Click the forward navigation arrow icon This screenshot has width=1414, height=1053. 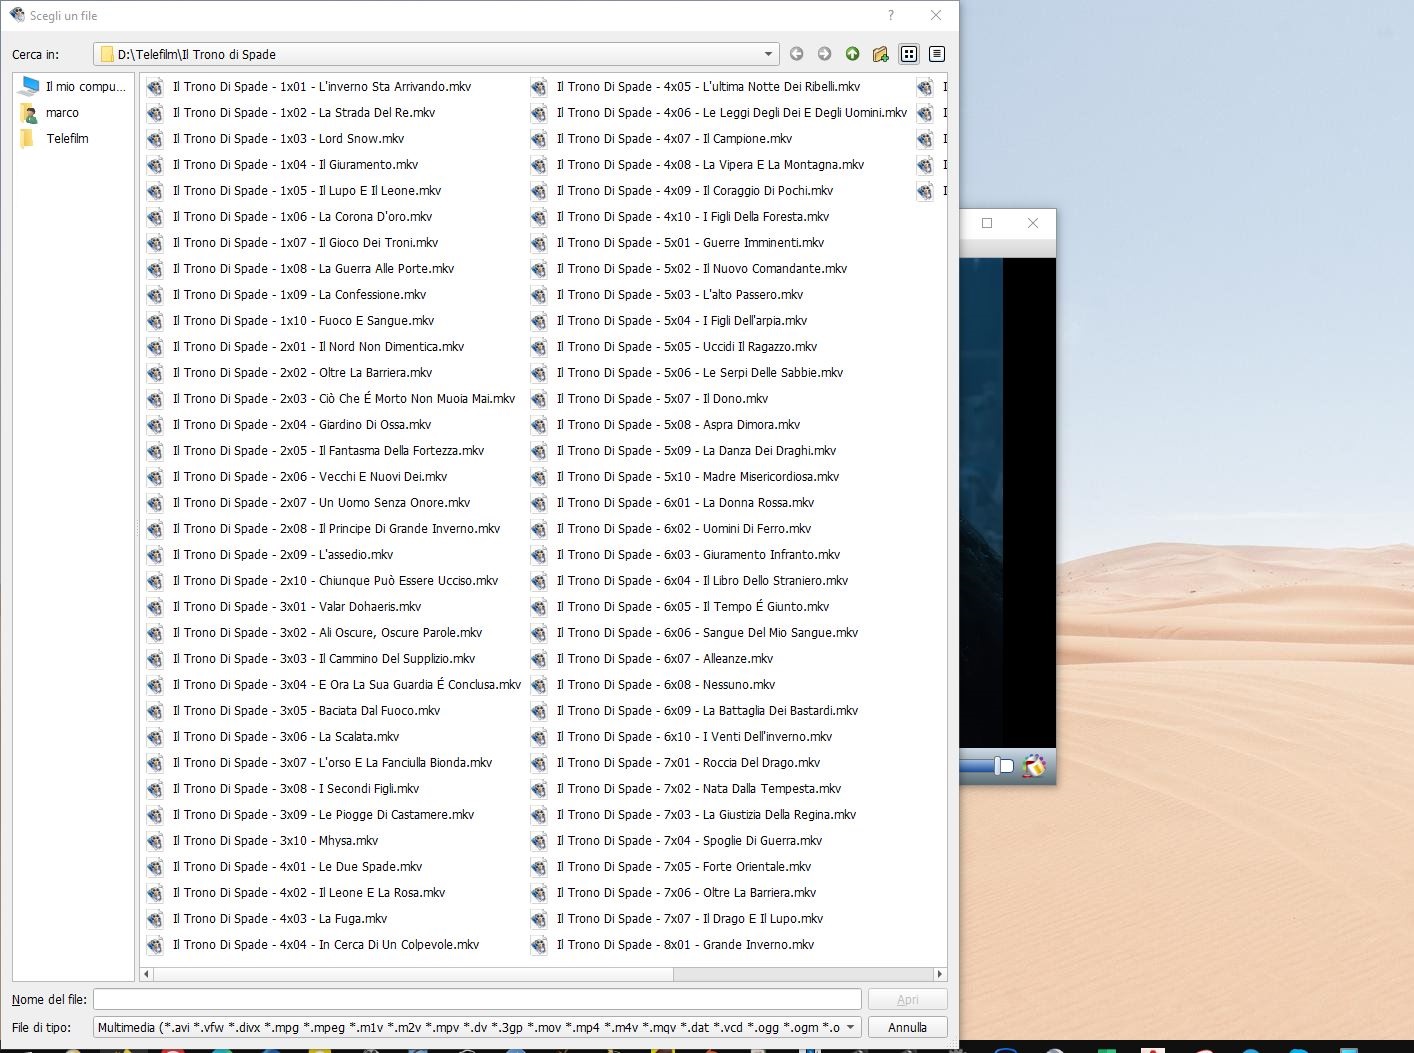824,53
